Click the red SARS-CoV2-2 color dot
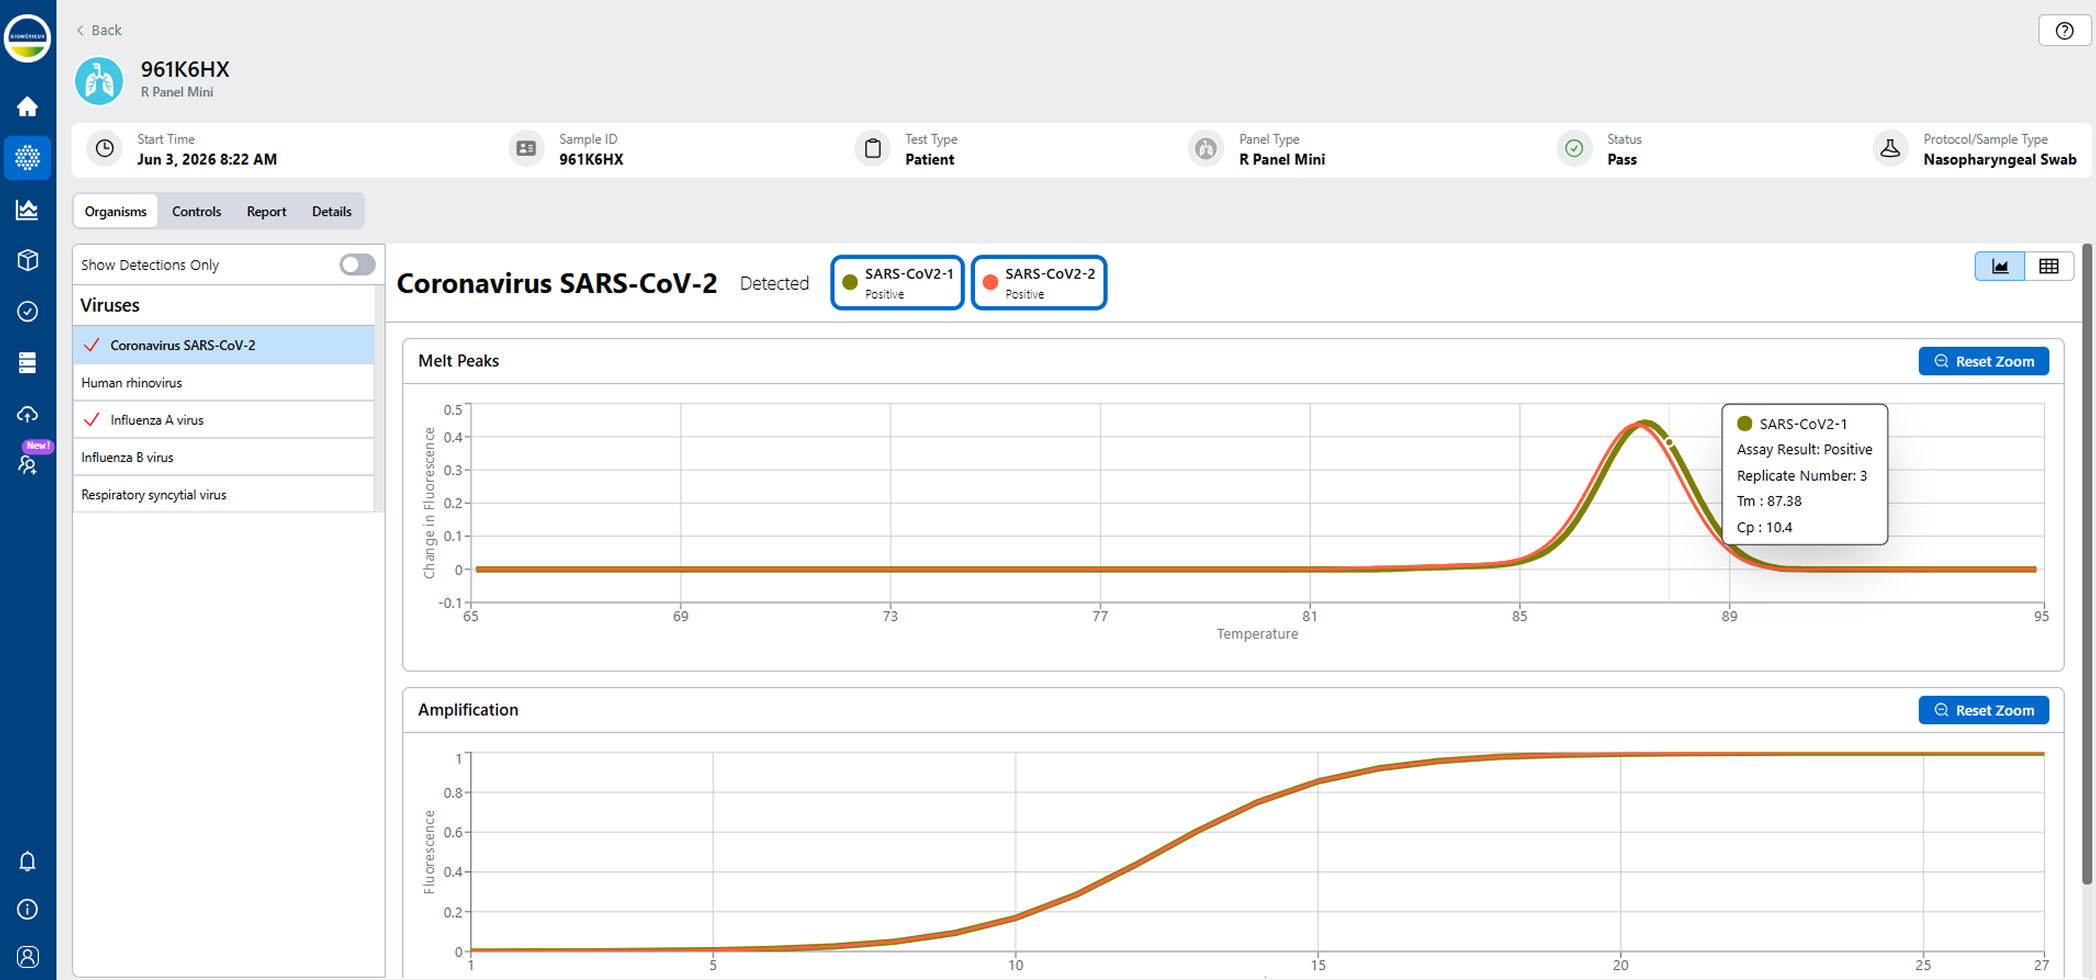The height and width of the screenshot is (980, 2096). [990, 282]
